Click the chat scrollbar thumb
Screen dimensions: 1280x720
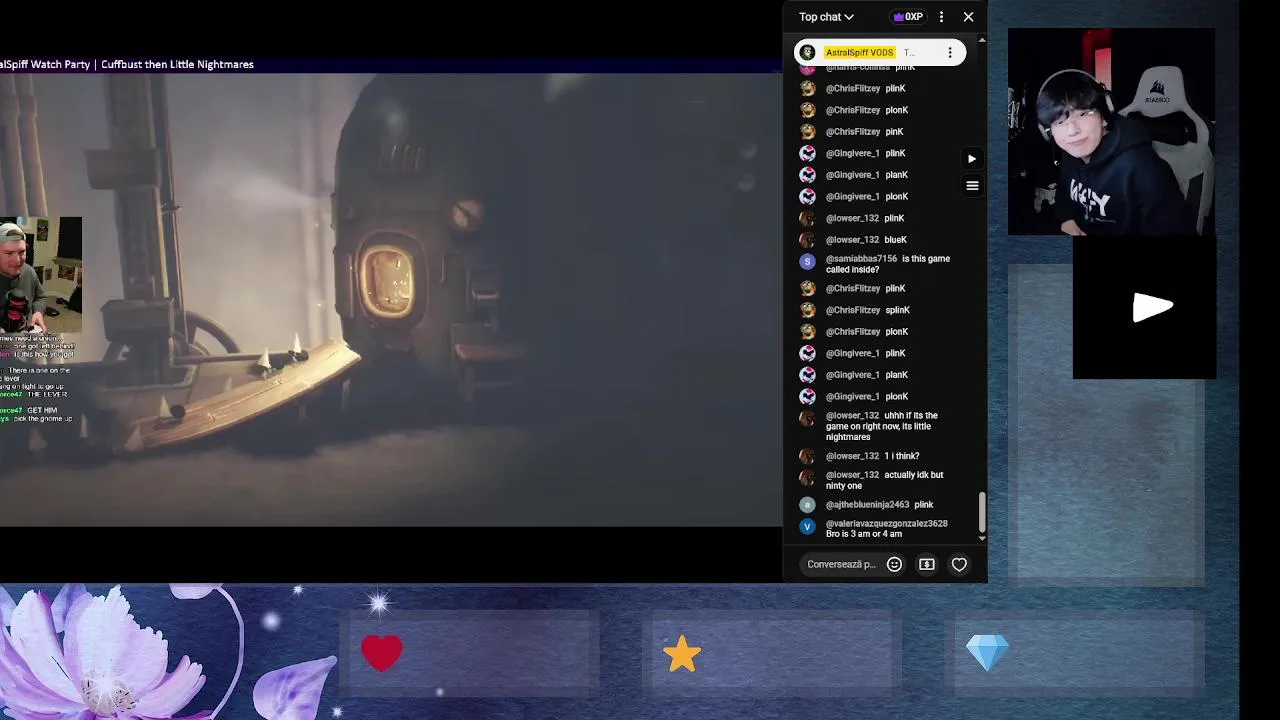tap(982, 512)
